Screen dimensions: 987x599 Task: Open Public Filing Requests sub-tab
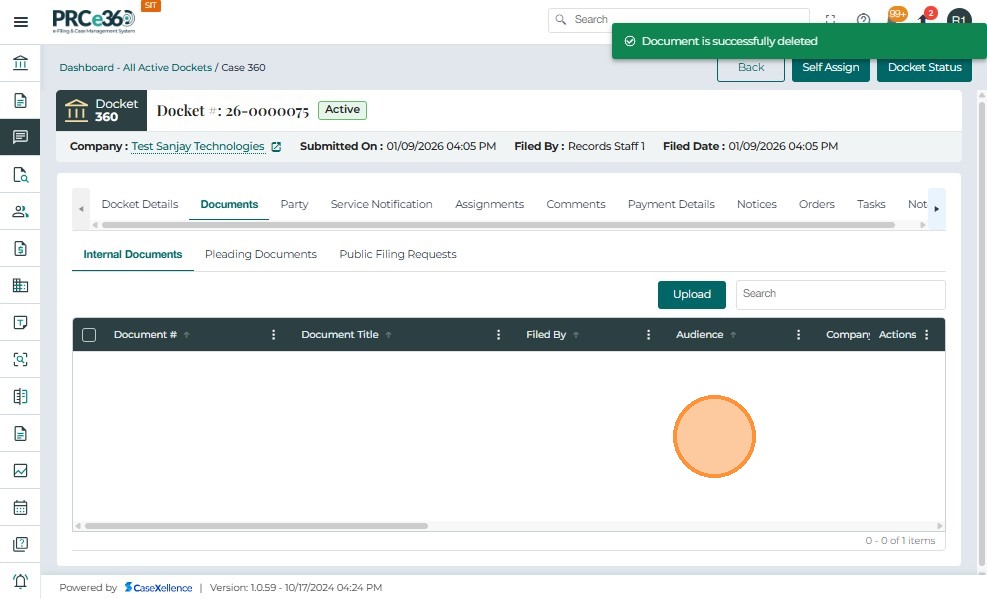[x=398, y=254]
